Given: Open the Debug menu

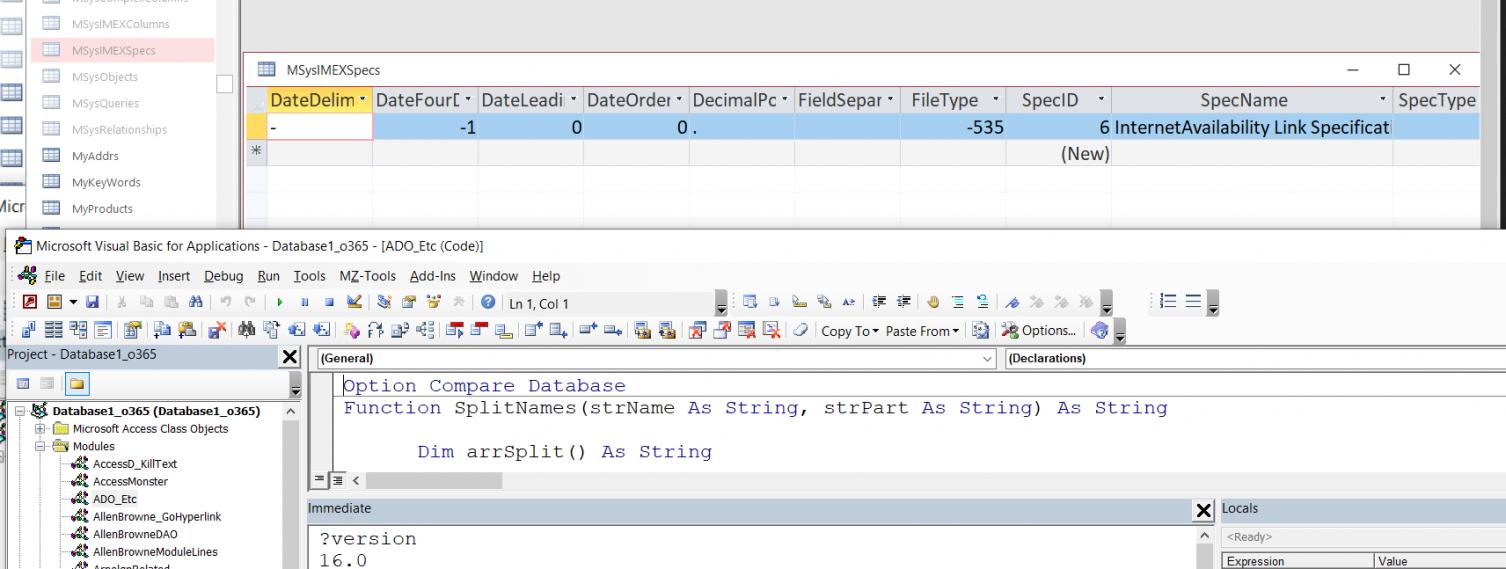Looking at the screenshot, I should coord(223,276).
